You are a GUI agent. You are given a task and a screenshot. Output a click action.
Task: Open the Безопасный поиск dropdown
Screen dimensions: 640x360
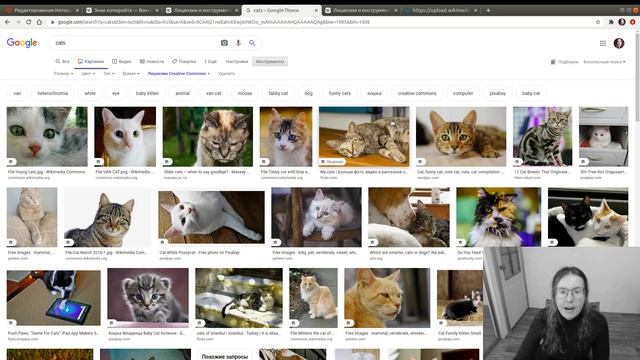[x=604, y=62]
